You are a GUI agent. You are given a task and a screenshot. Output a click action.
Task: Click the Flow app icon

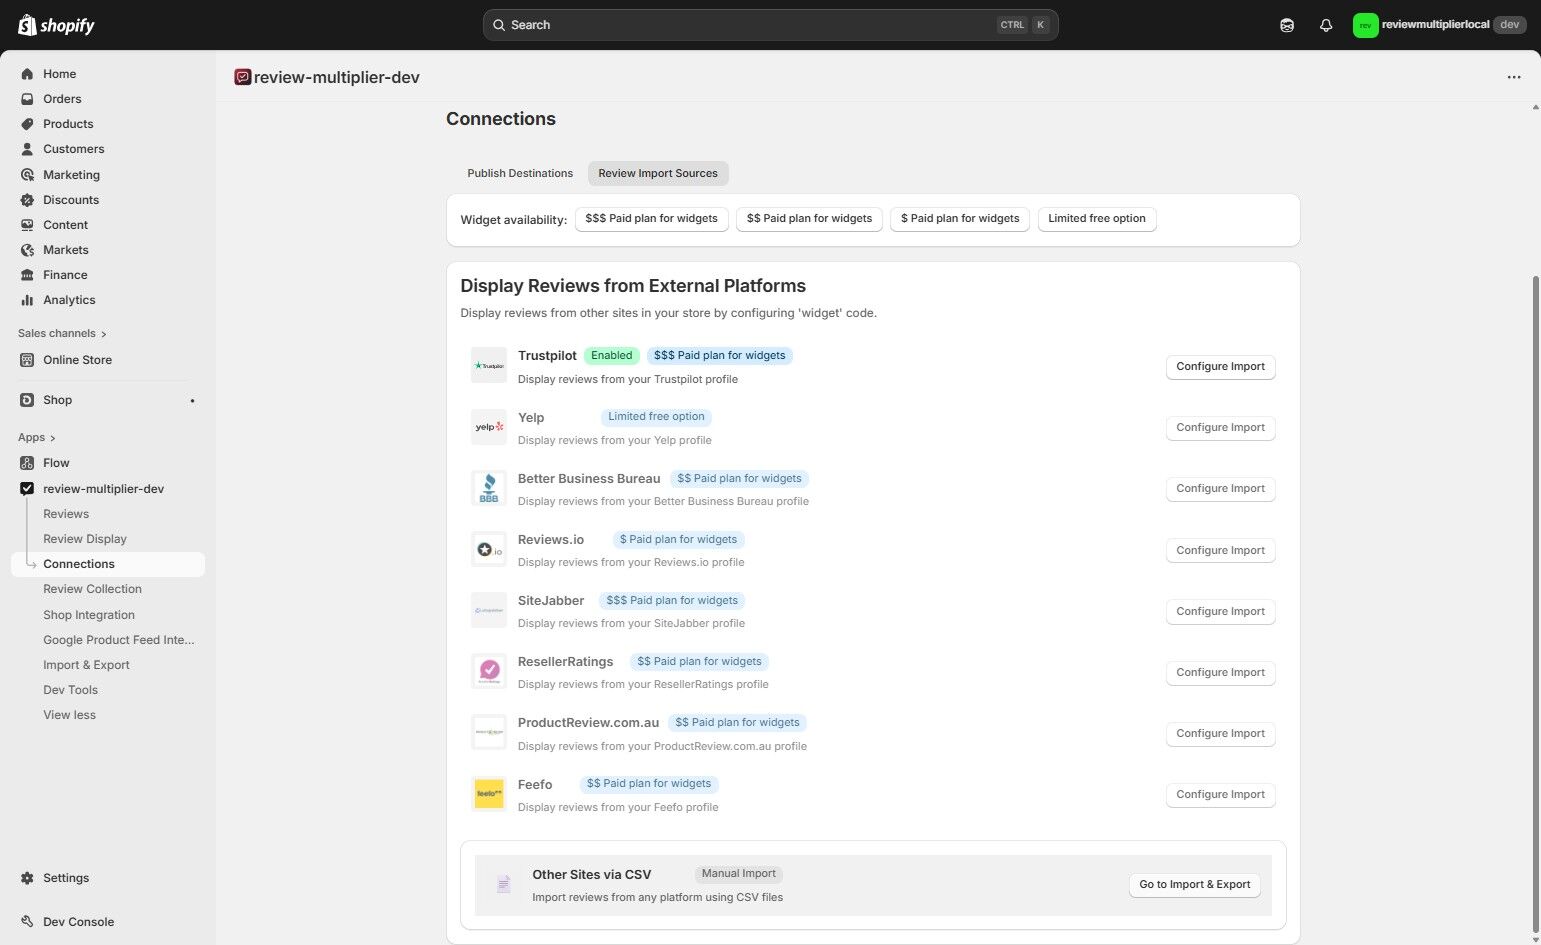click(x=27, y=463)
